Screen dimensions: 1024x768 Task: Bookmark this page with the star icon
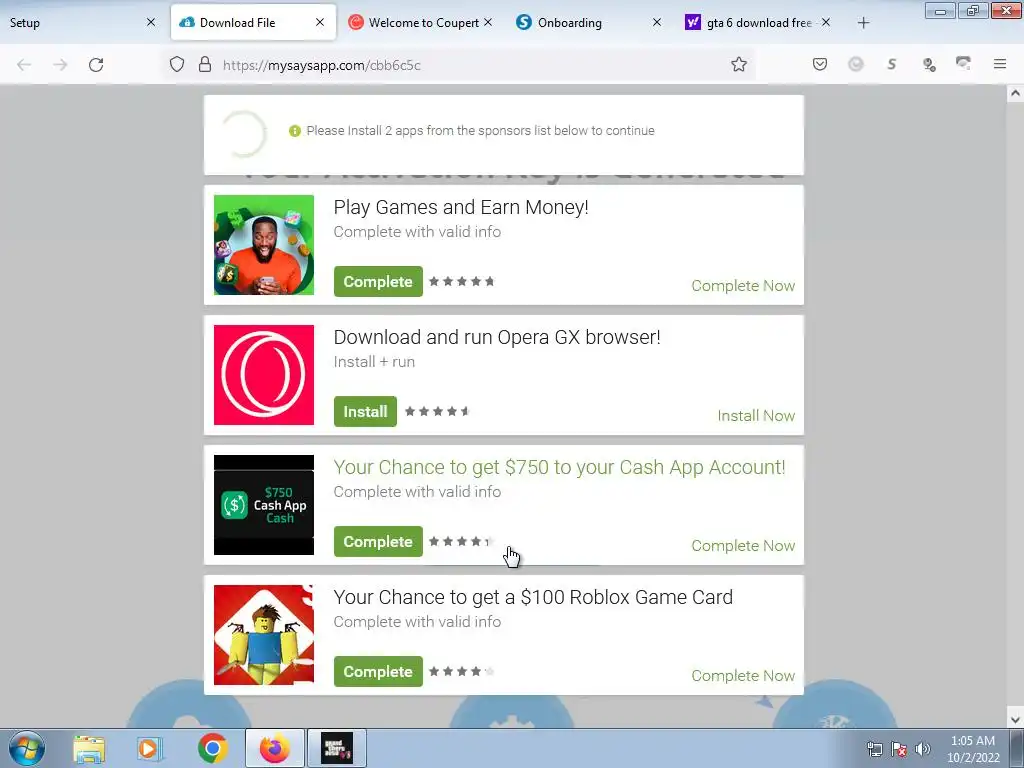pos(739,65)
